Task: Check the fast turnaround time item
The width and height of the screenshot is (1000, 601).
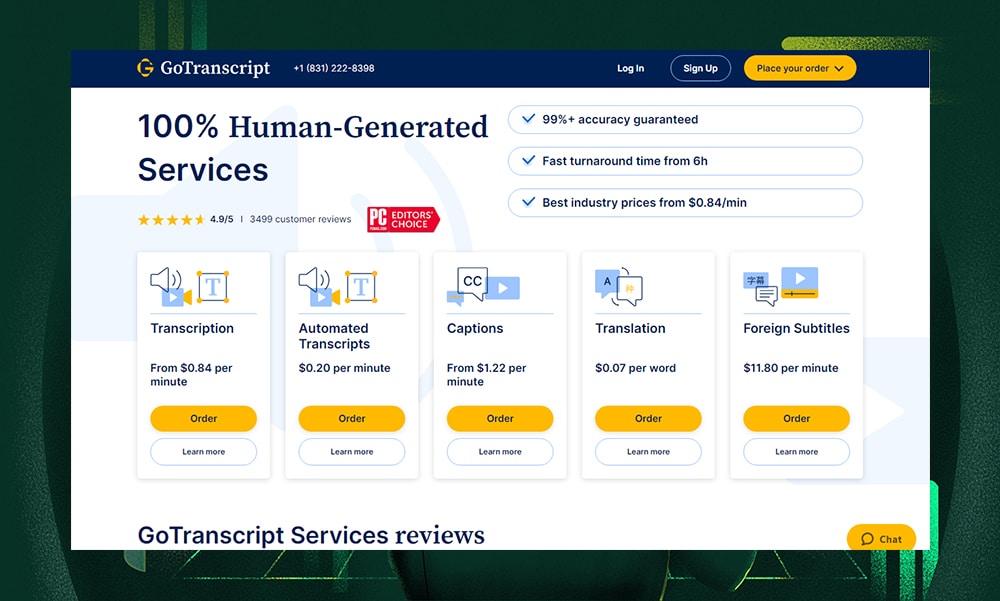Action: pyautogui.click(x=684, y=161)
